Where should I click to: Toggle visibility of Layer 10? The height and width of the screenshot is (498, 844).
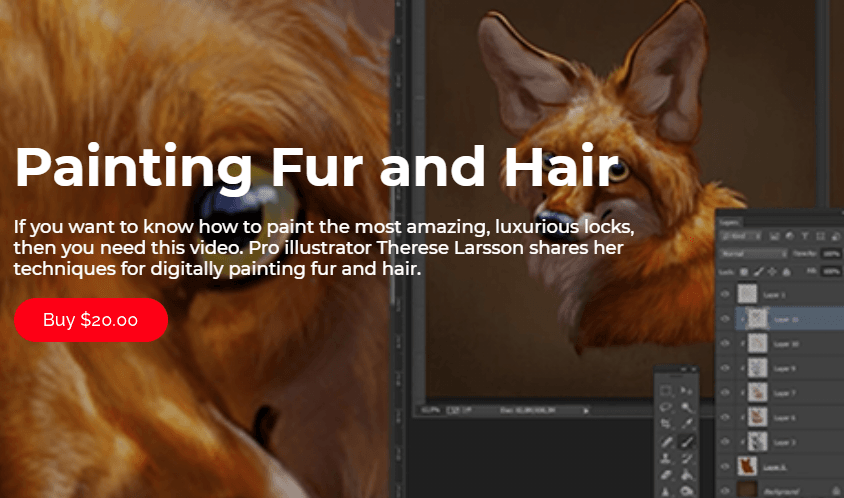tap(725, 343)
